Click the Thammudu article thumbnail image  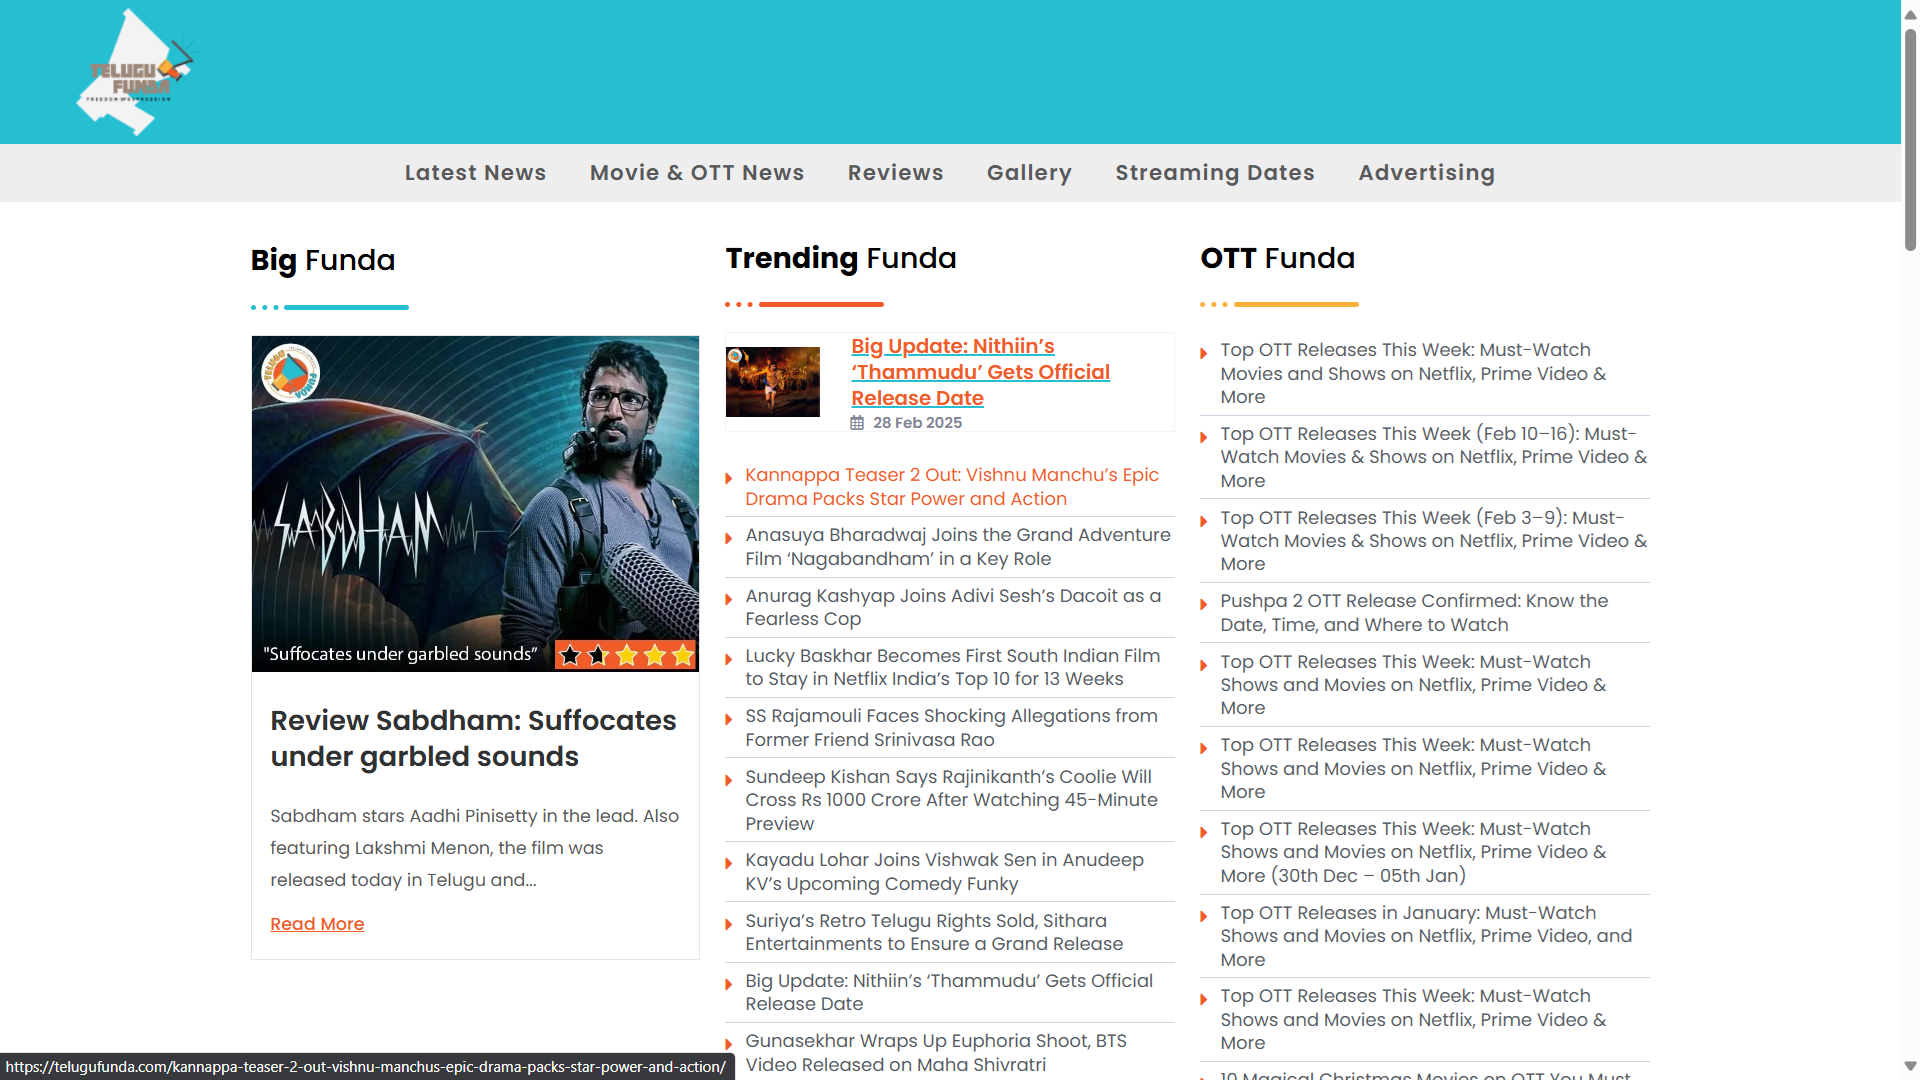pyautogui.click(x=772, y=382)
